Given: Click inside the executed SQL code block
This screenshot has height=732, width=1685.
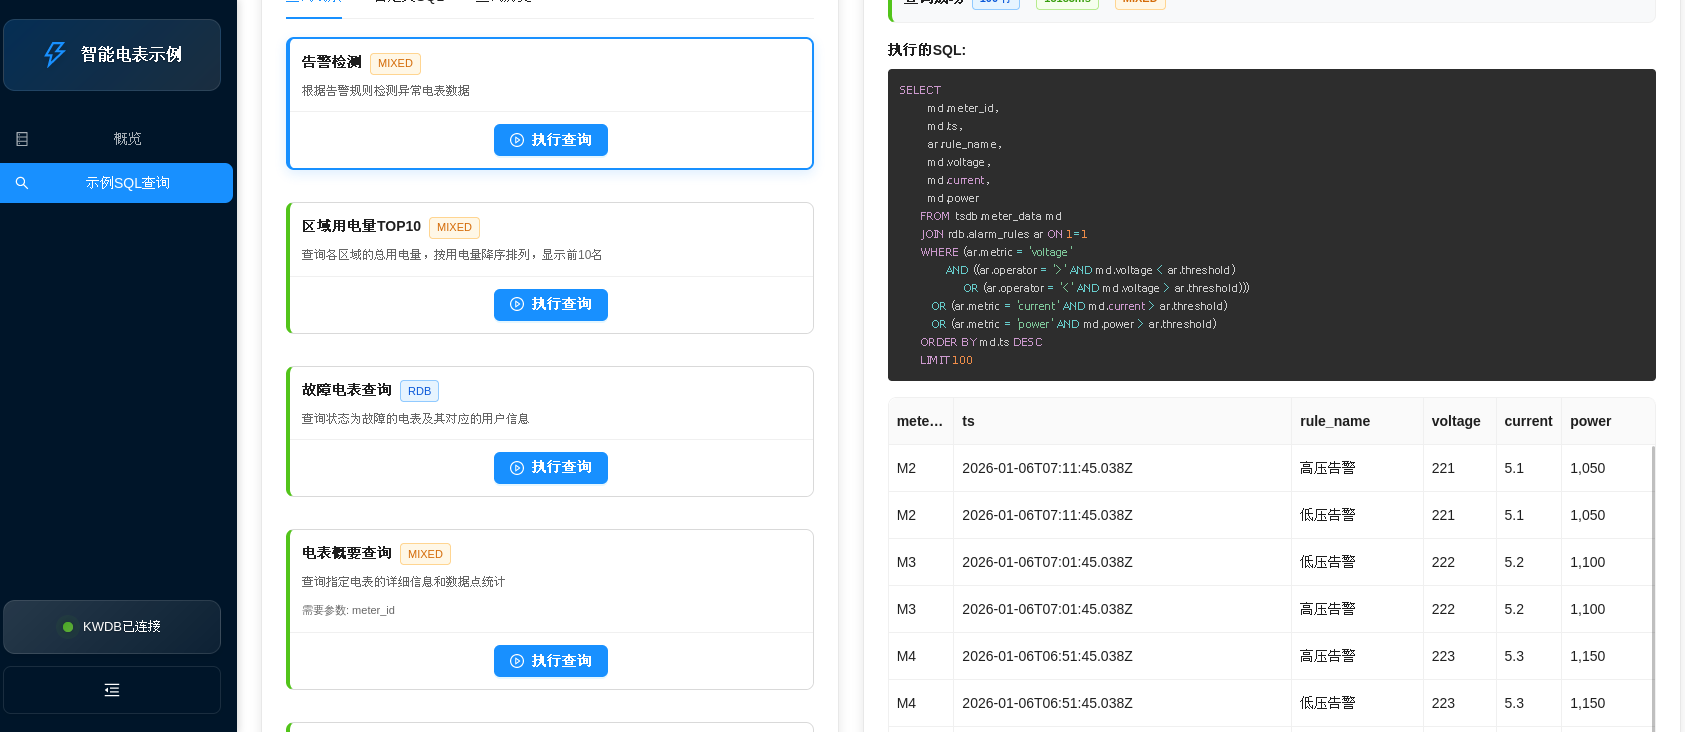Looking at the screenshot, I should 1272,225.
